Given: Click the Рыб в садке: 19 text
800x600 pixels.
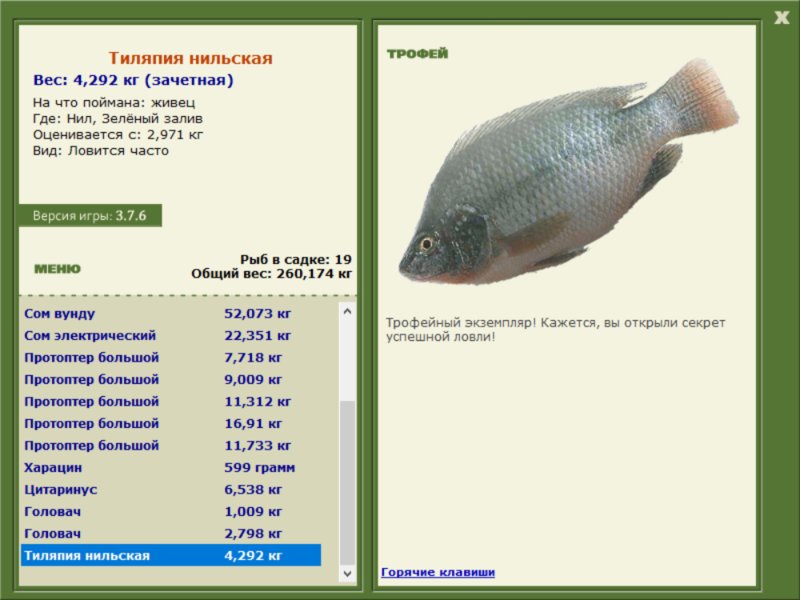Looking at the screenshot, I should [x=296, y=259].
